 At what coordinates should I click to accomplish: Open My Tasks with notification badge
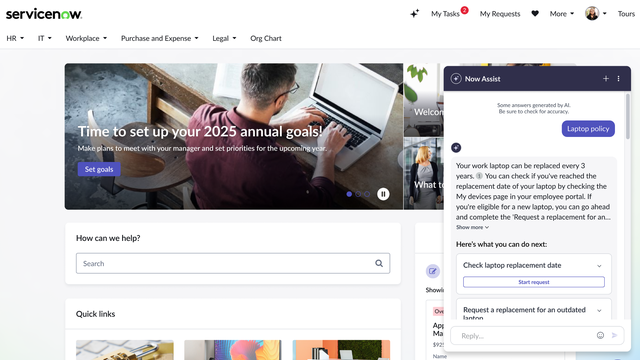[x=449, y=13]
